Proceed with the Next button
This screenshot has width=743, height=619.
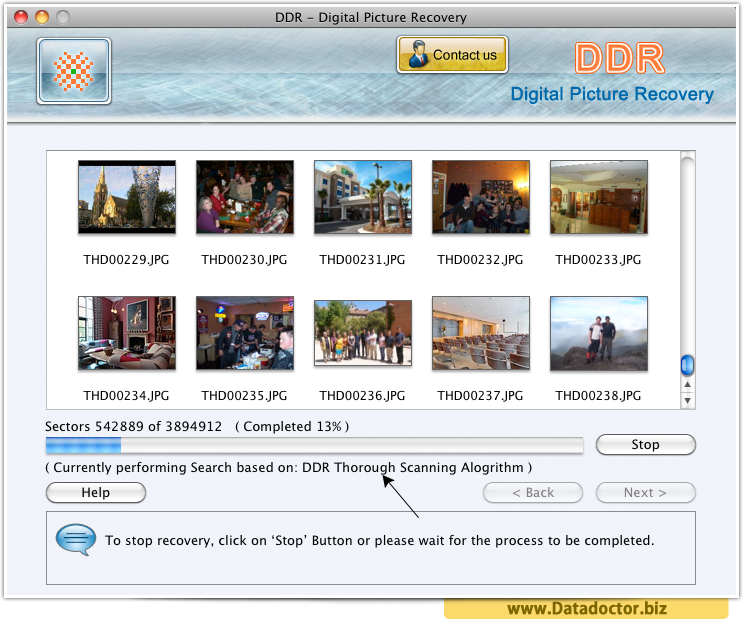[645, 492]
